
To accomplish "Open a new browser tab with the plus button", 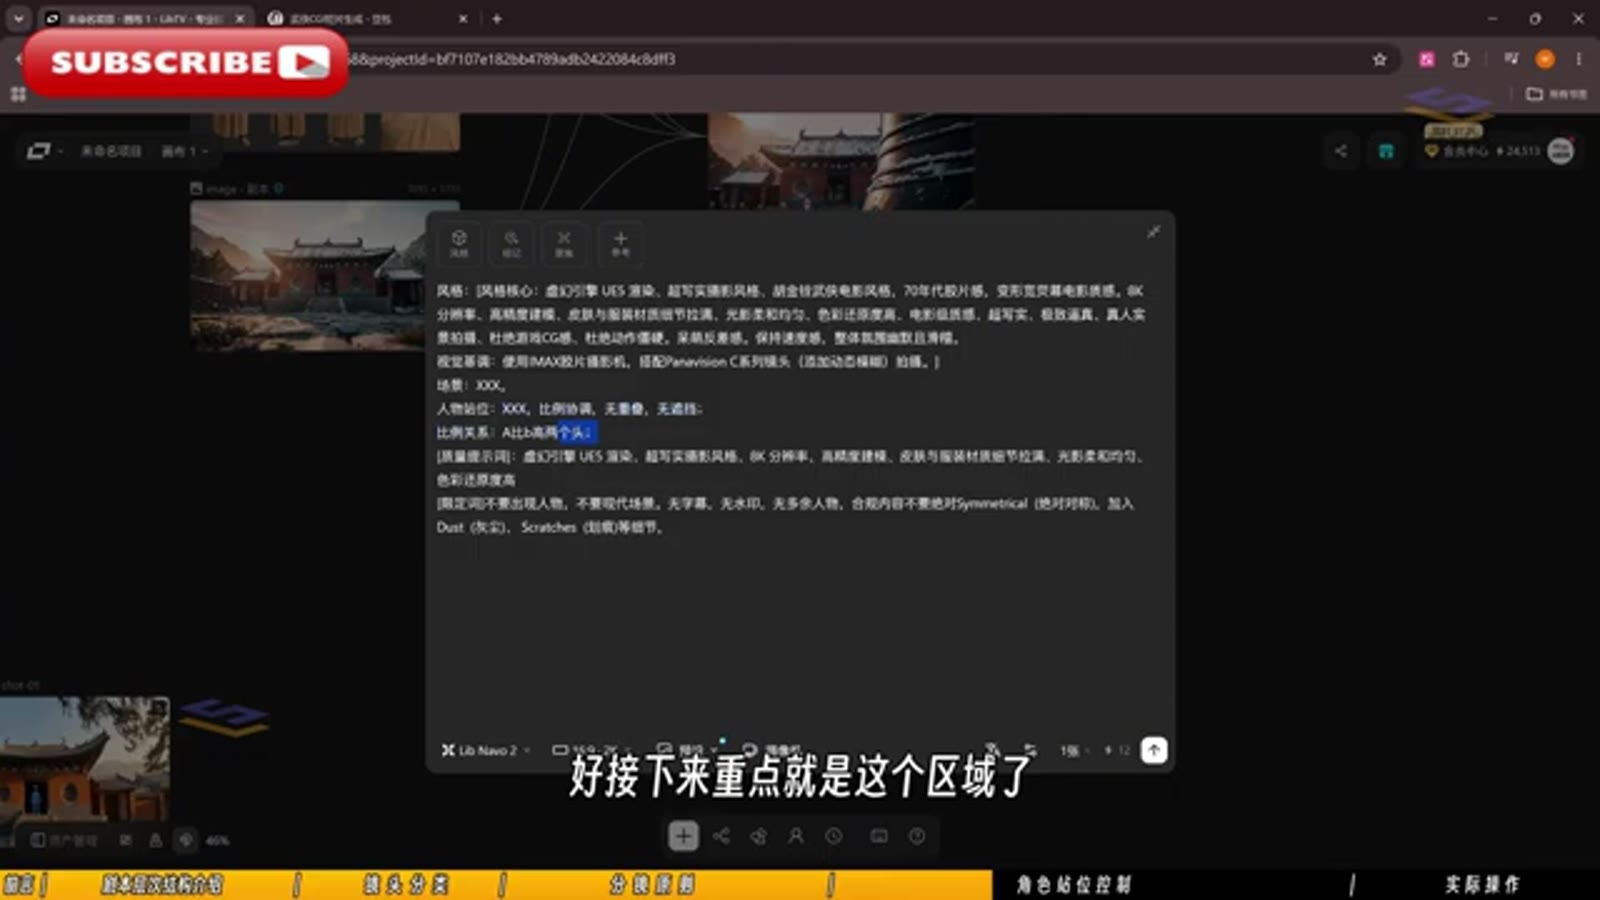I will 497,18.
